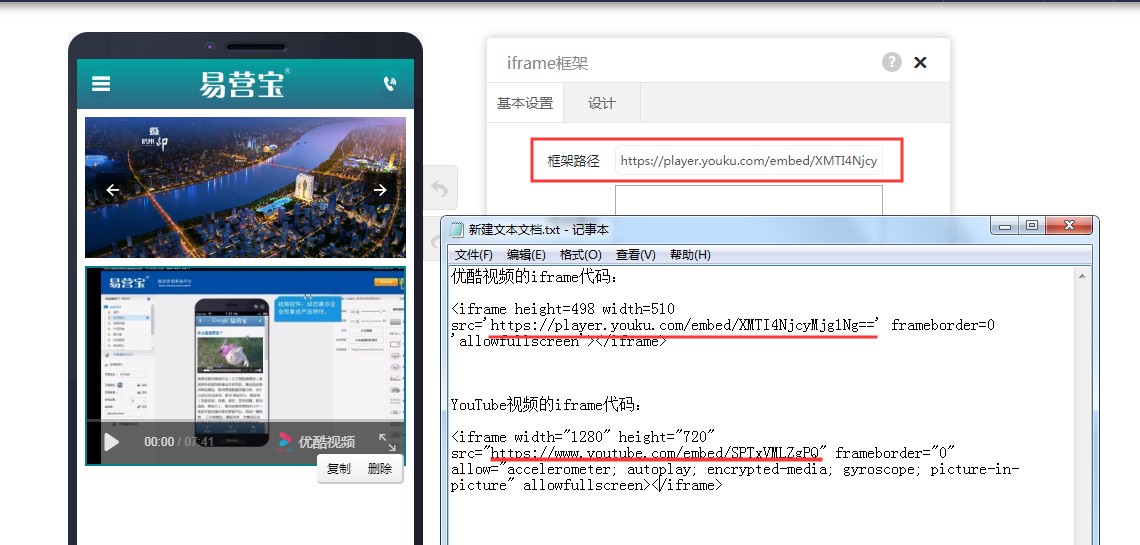Minimize the Notepad window
Viewport: 1140px width, 545px height.
[1005, 226]
